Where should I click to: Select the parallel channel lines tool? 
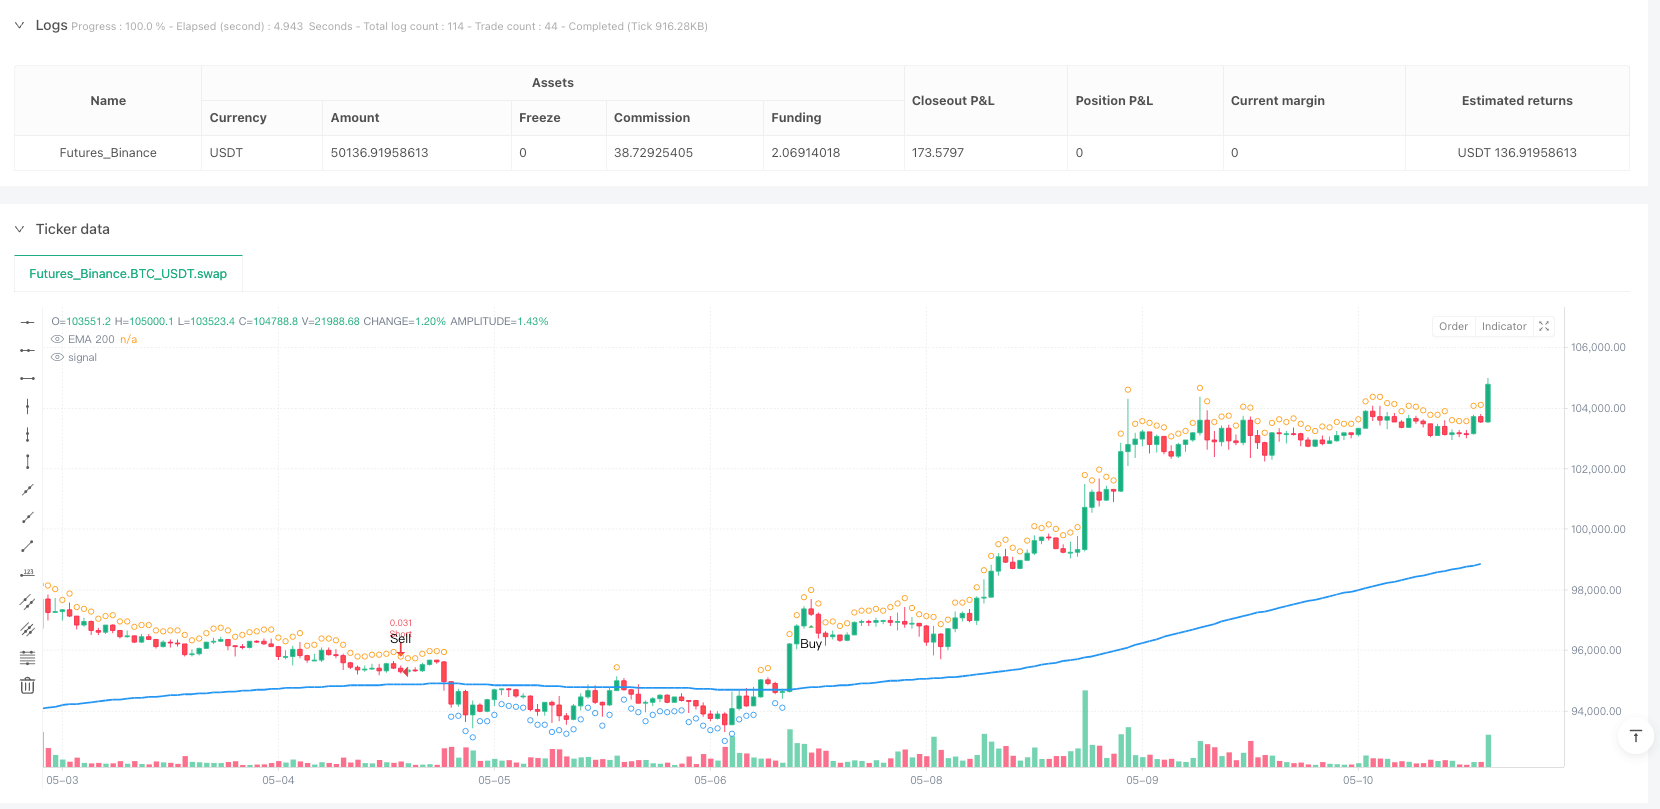coord(28,601)
